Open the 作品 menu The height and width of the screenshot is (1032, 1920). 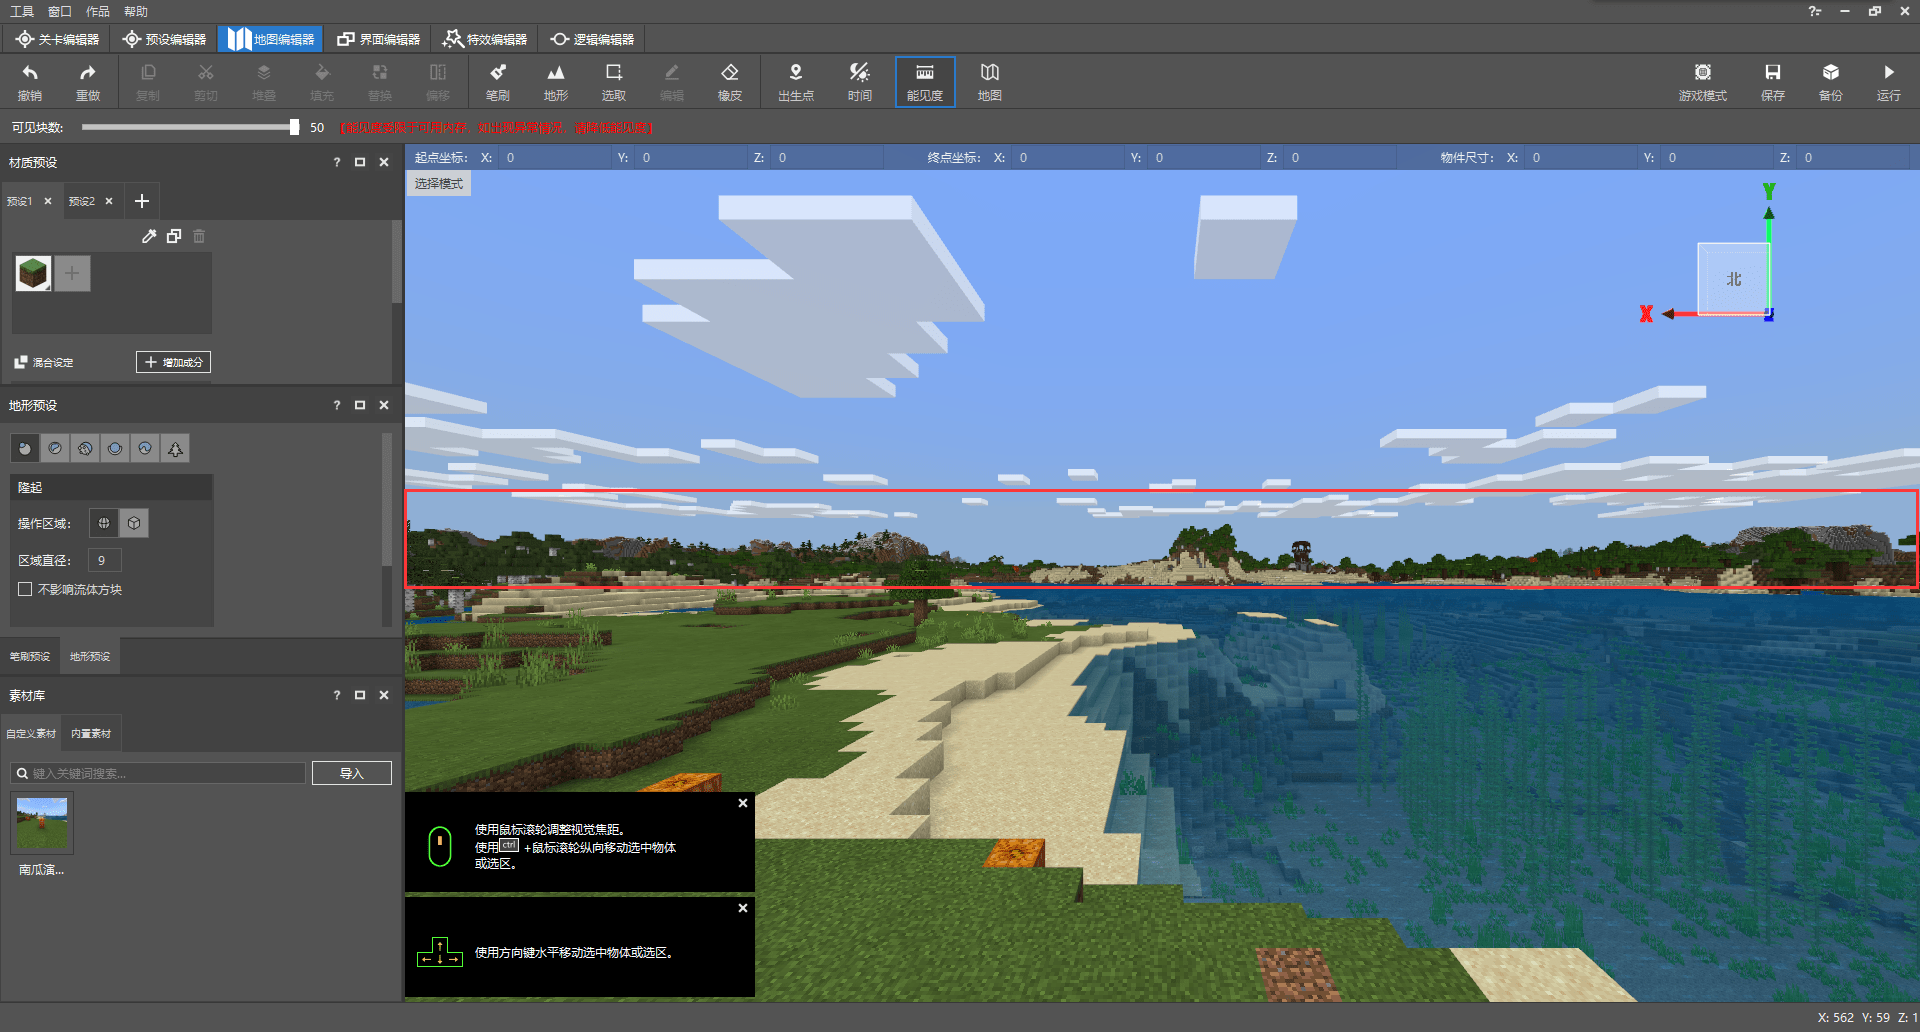pyautogui.click(x=98, y=11)
